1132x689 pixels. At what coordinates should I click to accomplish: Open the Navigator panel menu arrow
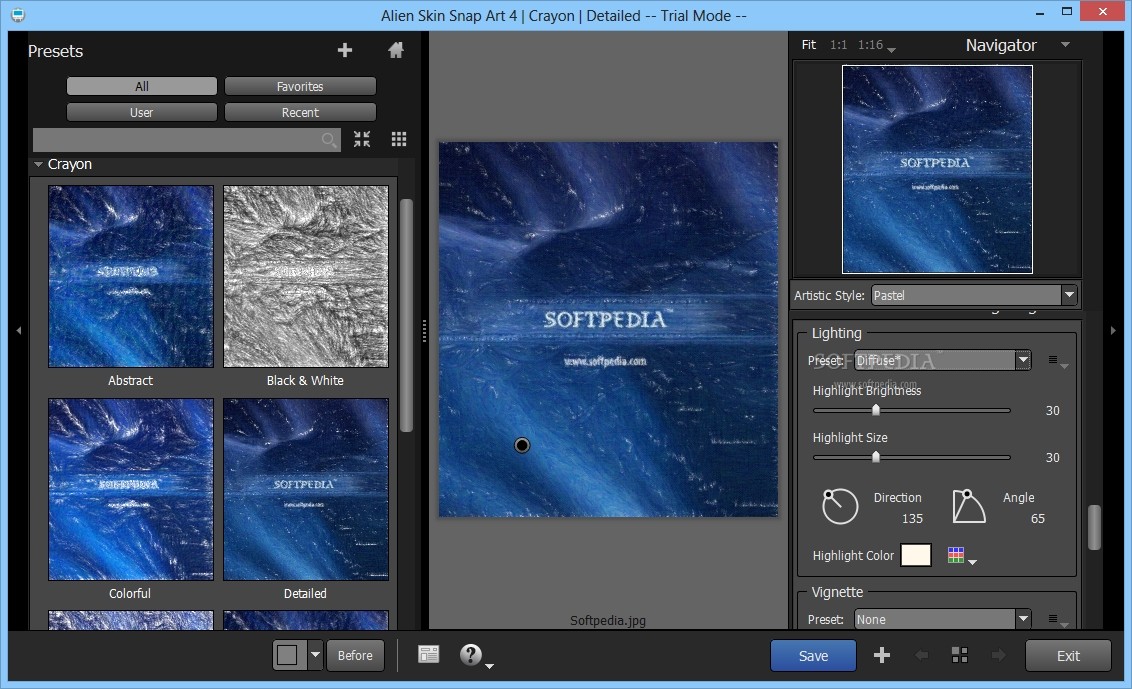pos(1065,45)
